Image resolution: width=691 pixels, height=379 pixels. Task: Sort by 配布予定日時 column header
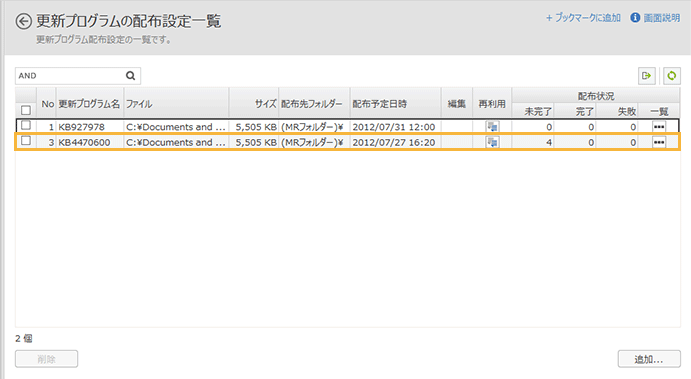pos(395,104)
